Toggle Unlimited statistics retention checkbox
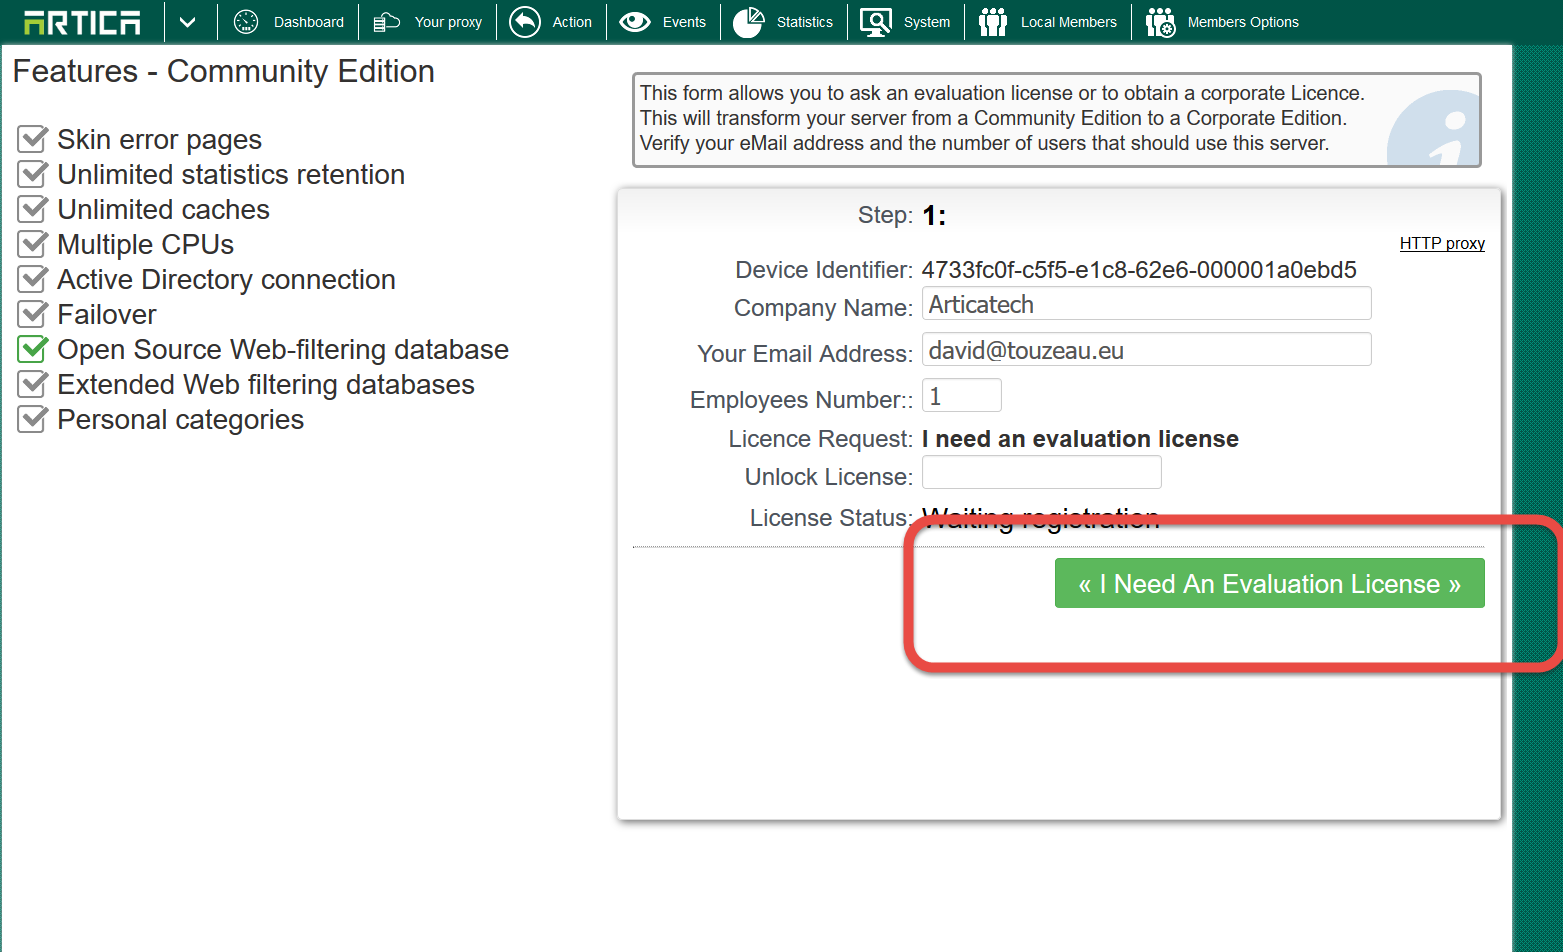 tap(33, 173)
